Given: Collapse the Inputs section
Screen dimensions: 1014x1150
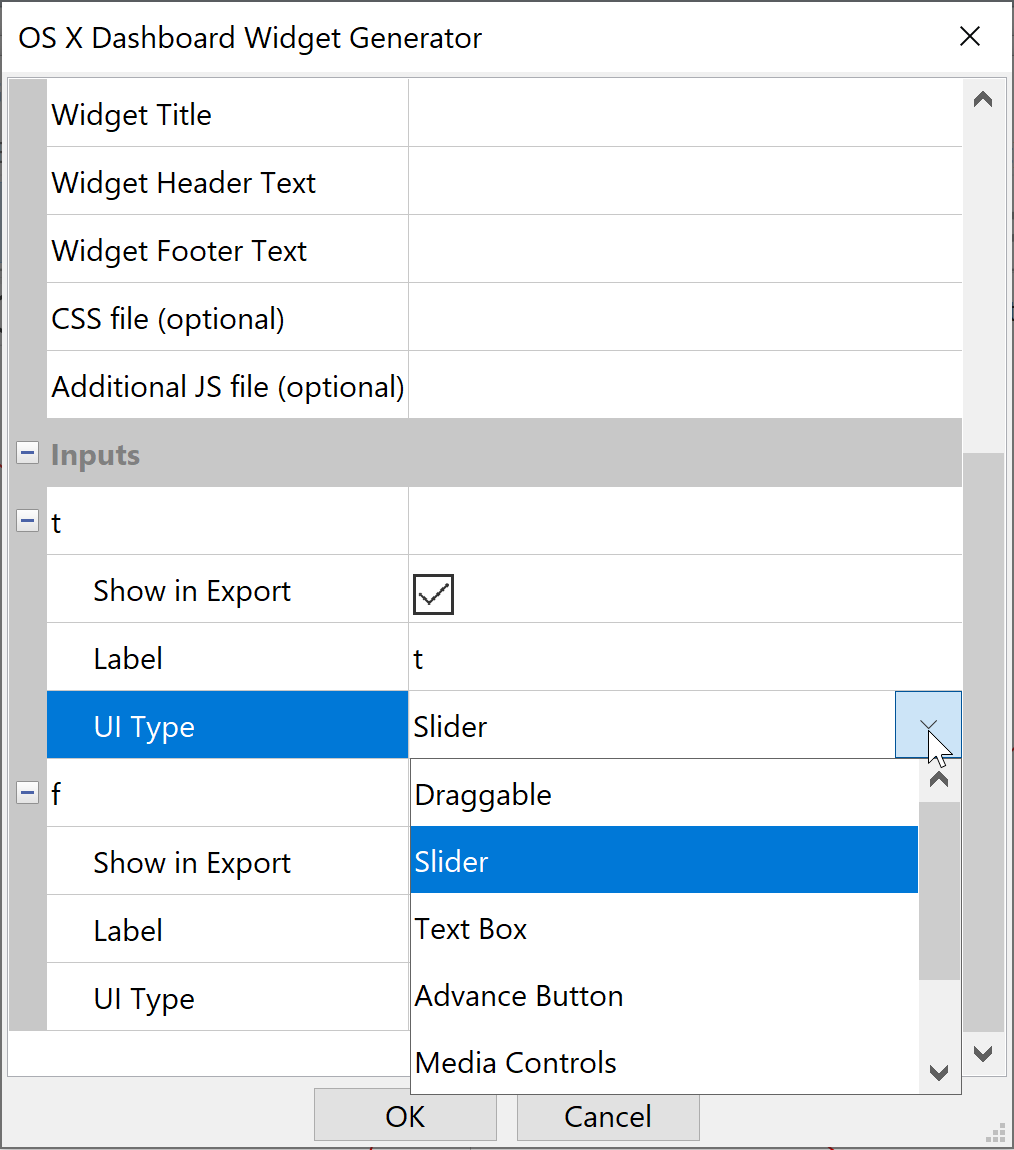Looking at the screenshot, I should click(x=27, y=452).
